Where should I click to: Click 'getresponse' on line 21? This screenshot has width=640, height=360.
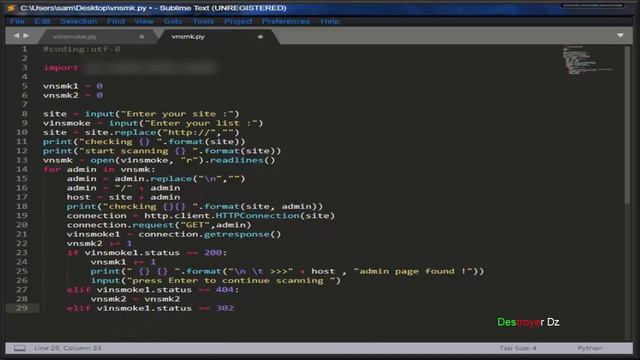click(x=237, y=234)
